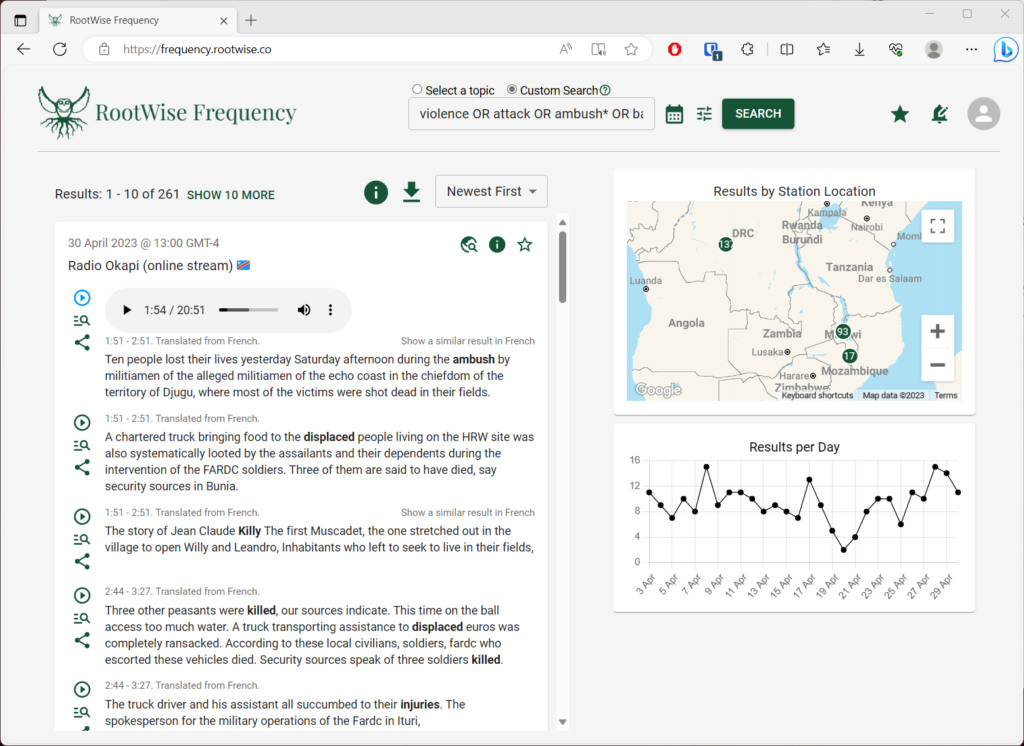Open the web search icon on the result

click(x=468, y=244)
